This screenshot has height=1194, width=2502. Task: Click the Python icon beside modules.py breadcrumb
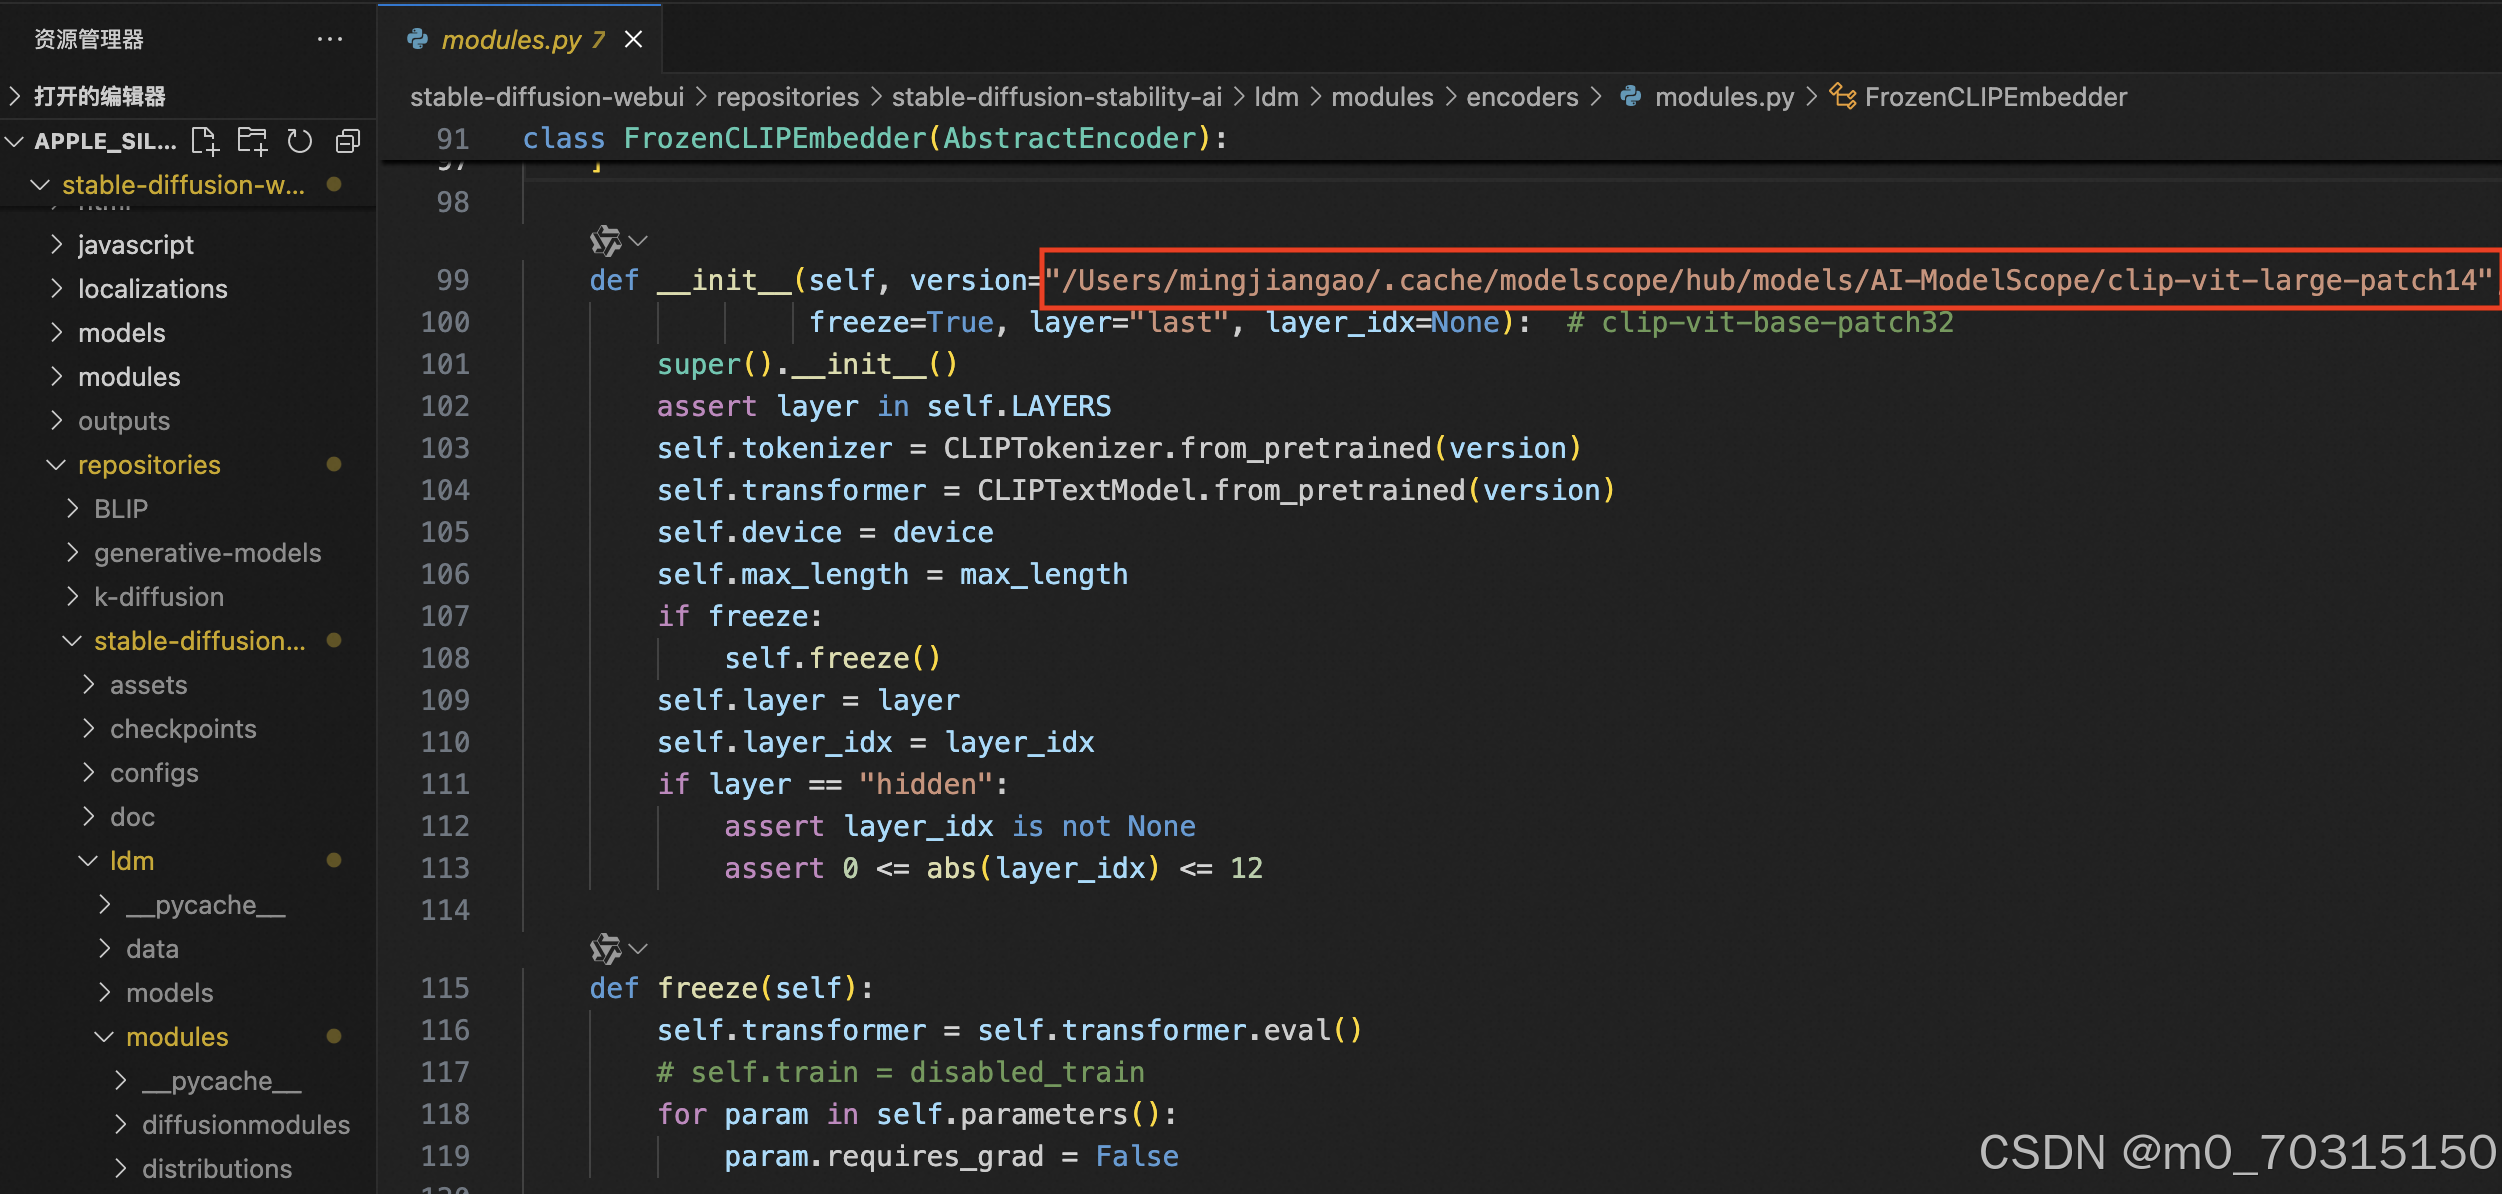[1631, 96]
